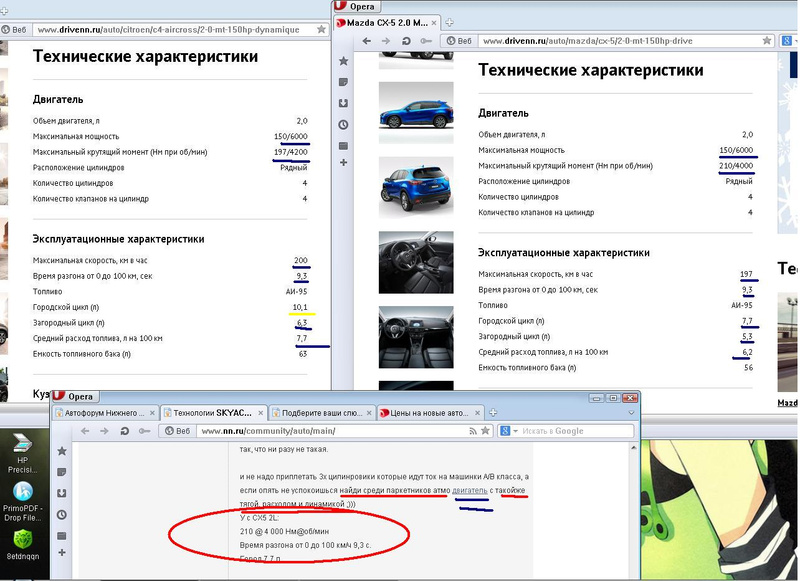Click the password wand key in forum window
The width and height of the screenshot is (800, 581).
[x=144, y=431]
